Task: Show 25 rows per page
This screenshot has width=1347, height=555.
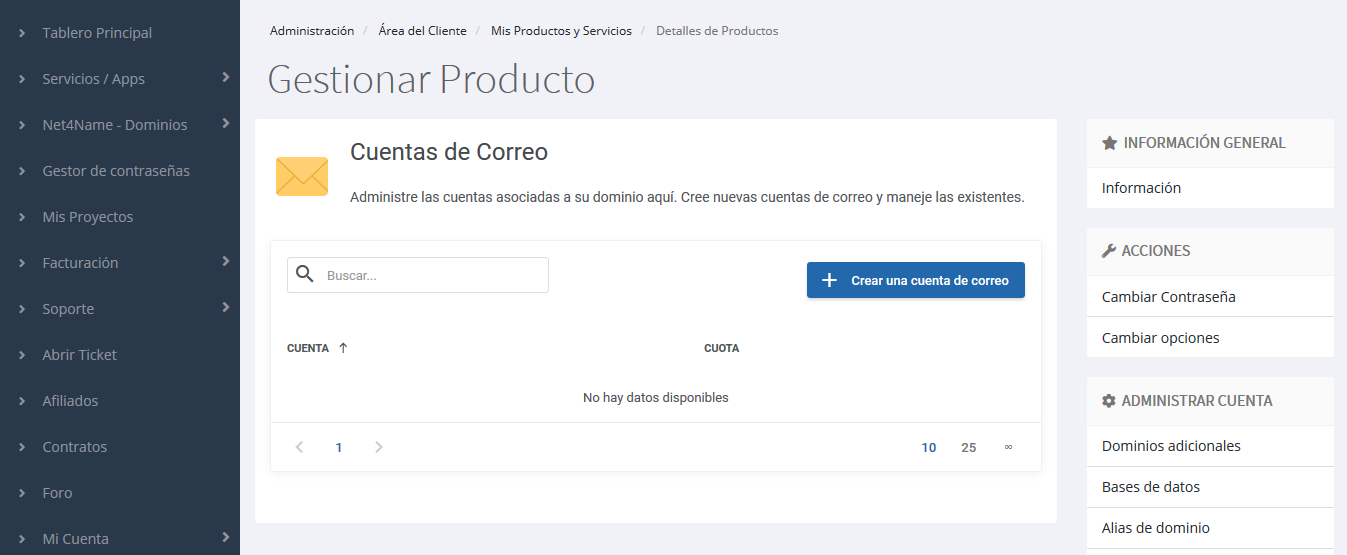Action: 968,447
